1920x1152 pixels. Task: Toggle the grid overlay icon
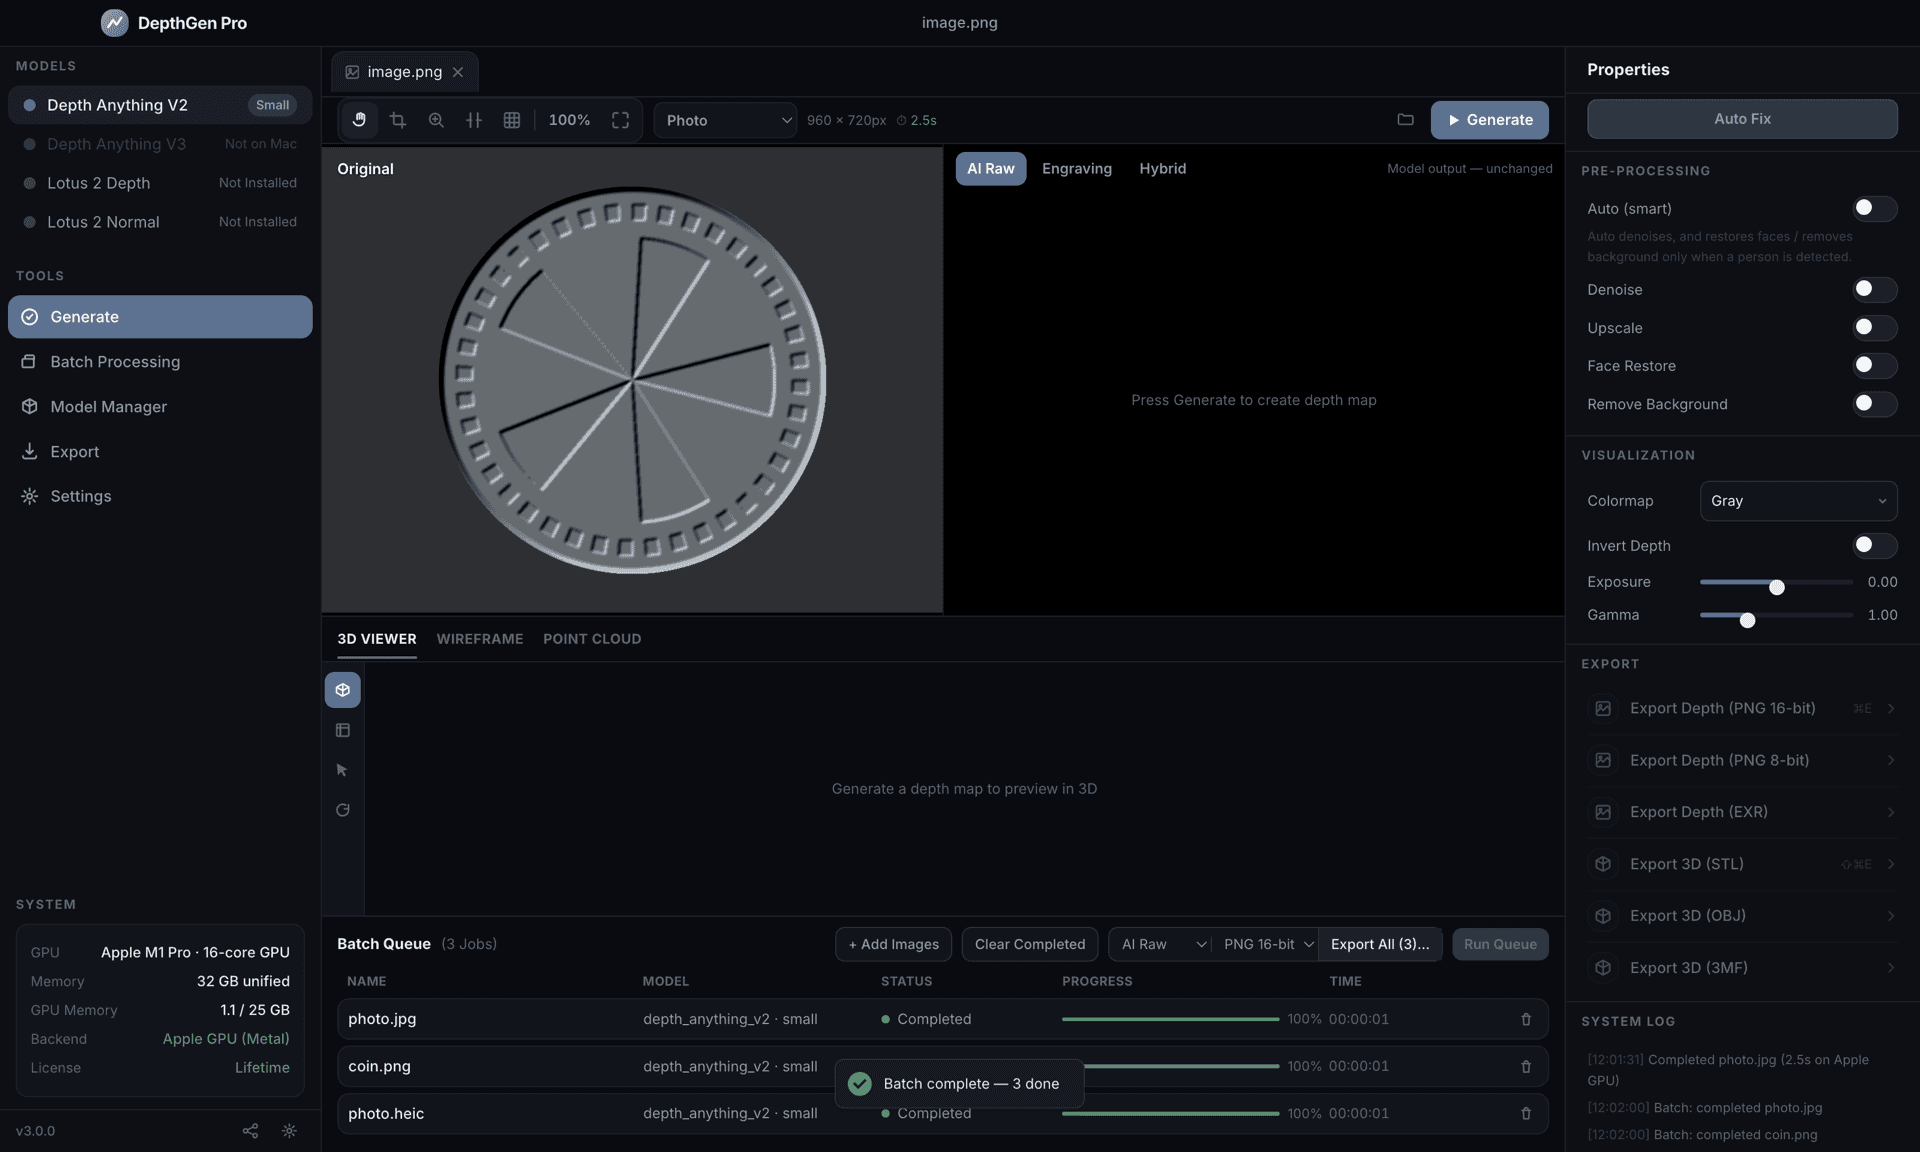[512, 120]
